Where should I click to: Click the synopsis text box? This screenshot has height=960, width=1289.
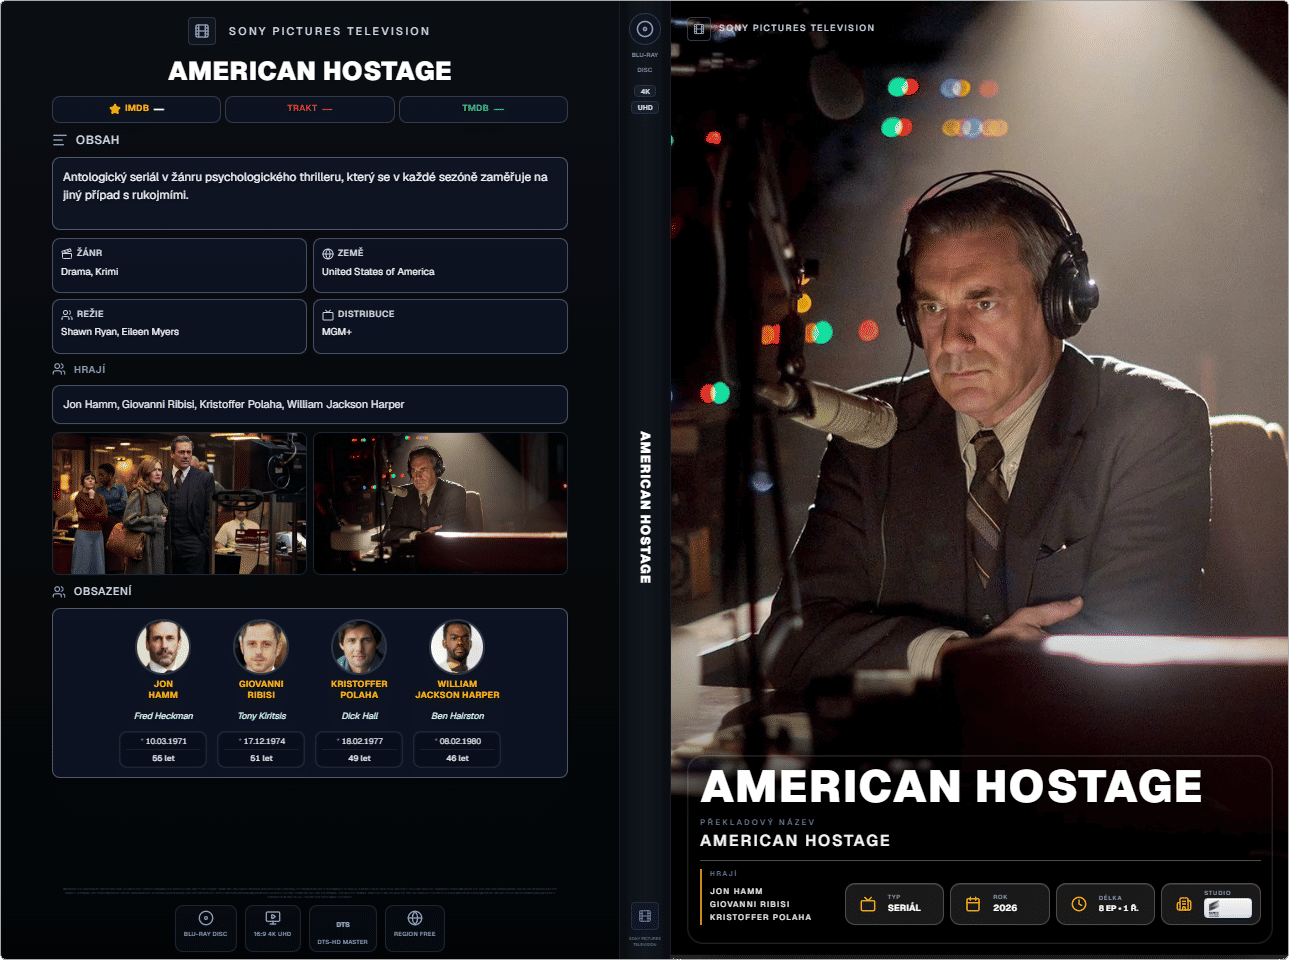(310, 193)
